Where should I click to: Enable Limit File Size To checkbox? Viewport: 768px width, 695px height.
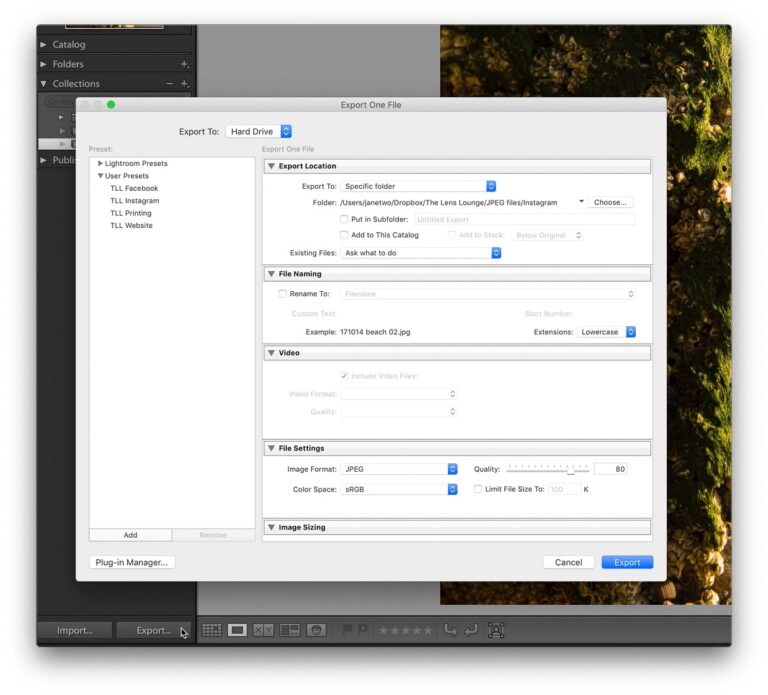coord(478,489)
